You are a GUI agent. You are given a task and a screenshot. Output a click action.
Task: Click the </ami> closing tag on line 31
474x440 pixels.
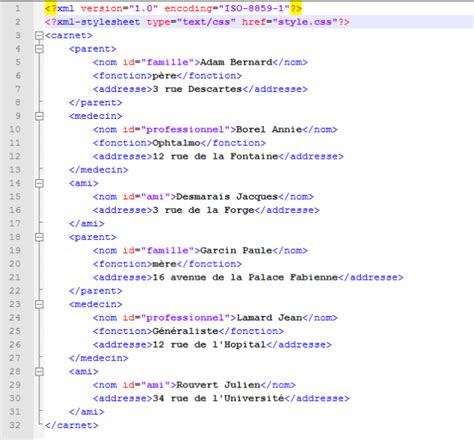(x=87, y=412)
